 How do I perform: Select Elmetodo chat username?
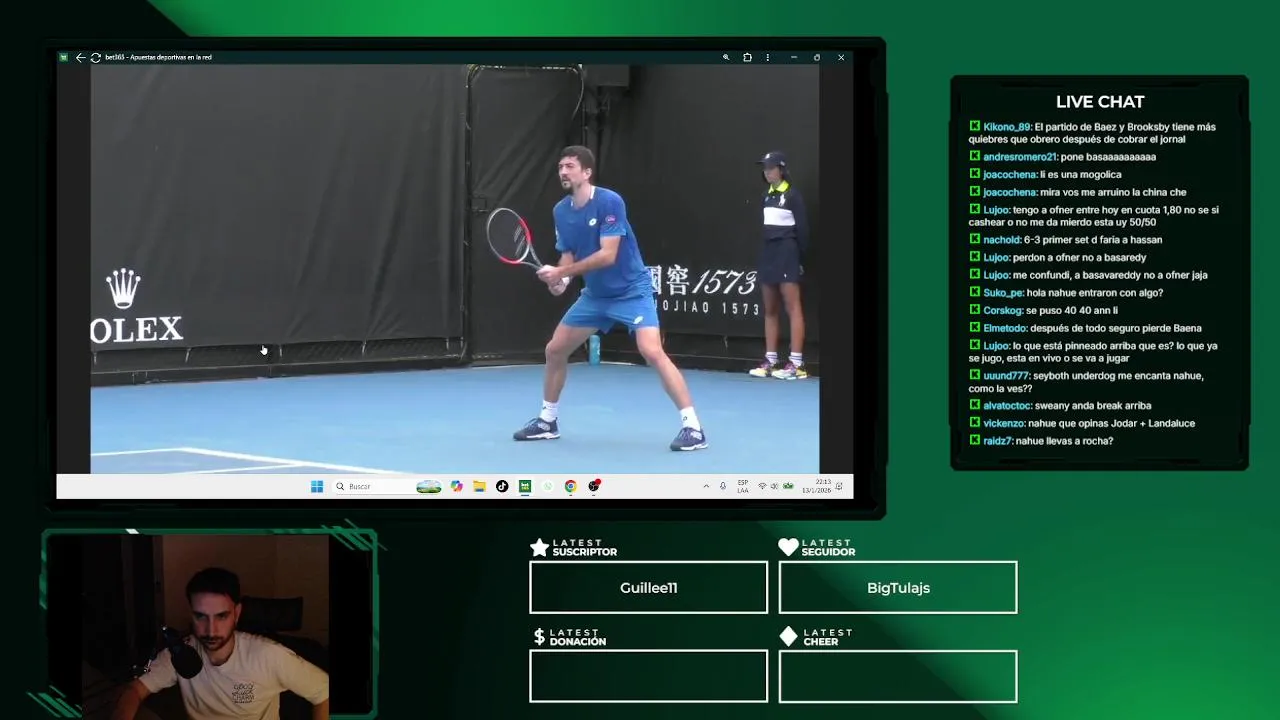(1005, 328)
